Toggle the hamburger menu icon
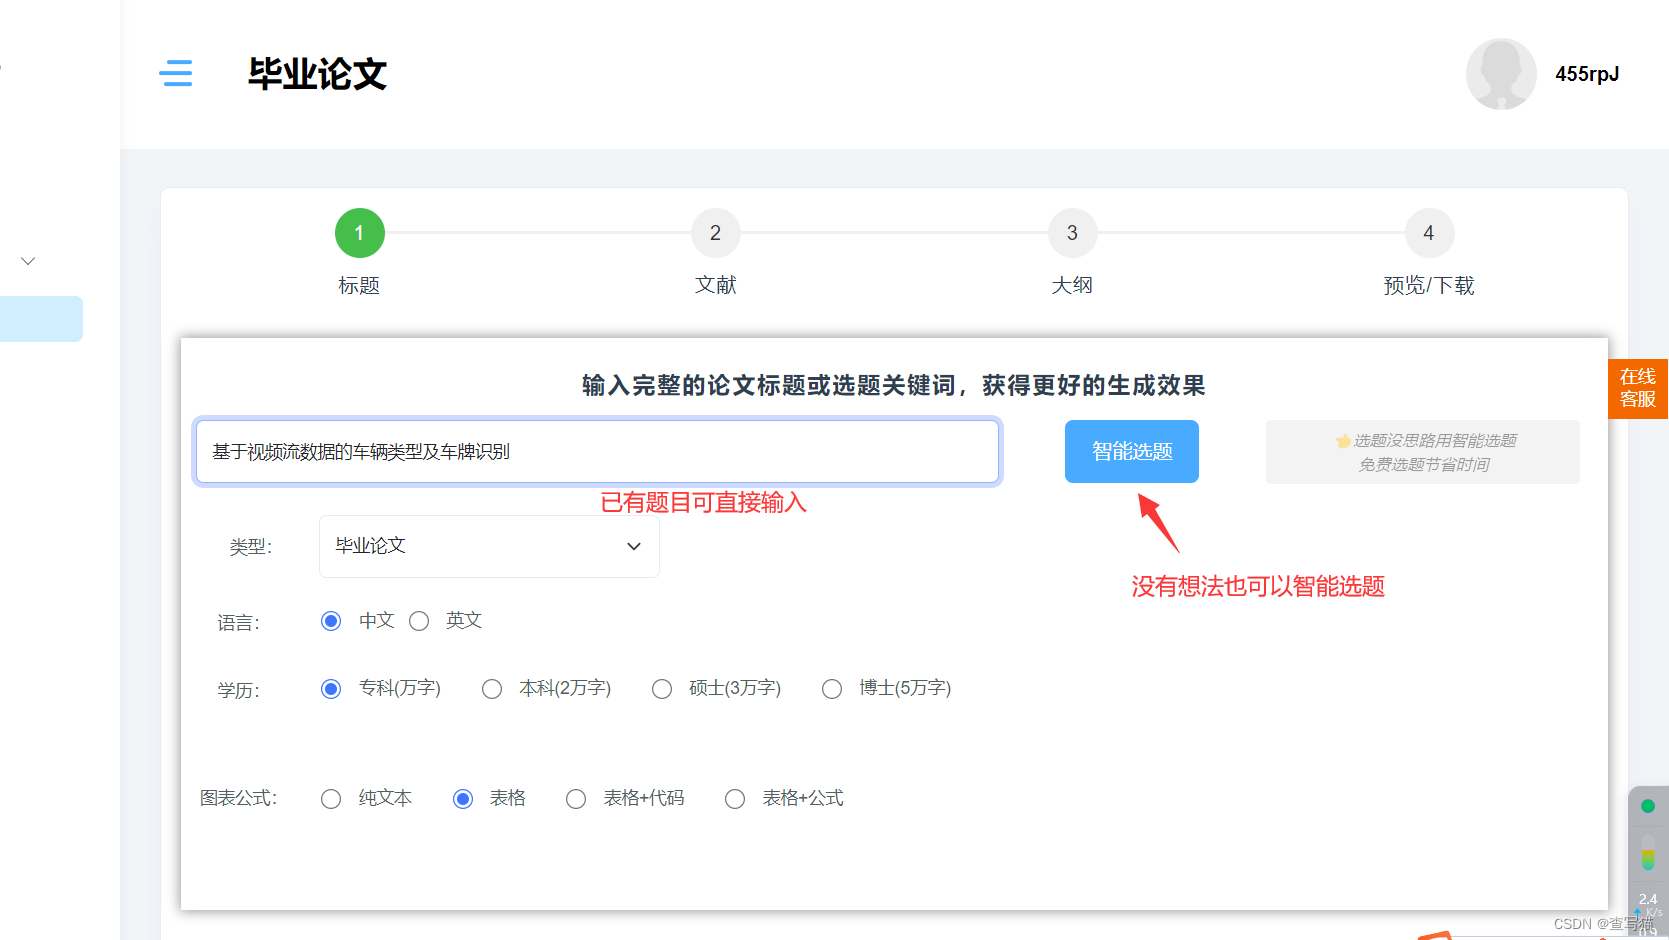 [x=176, y=73]
